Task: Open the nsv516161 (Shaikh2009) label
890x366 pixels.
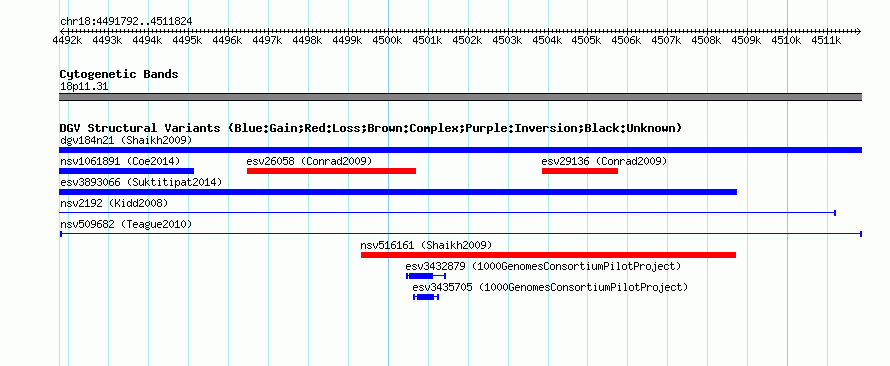Action: point(426,245)
